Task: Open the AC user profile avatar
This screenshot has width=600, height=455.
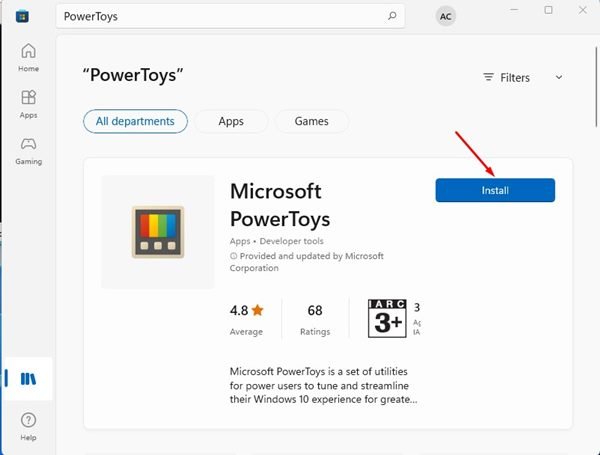Action: [x=445, y=16]
